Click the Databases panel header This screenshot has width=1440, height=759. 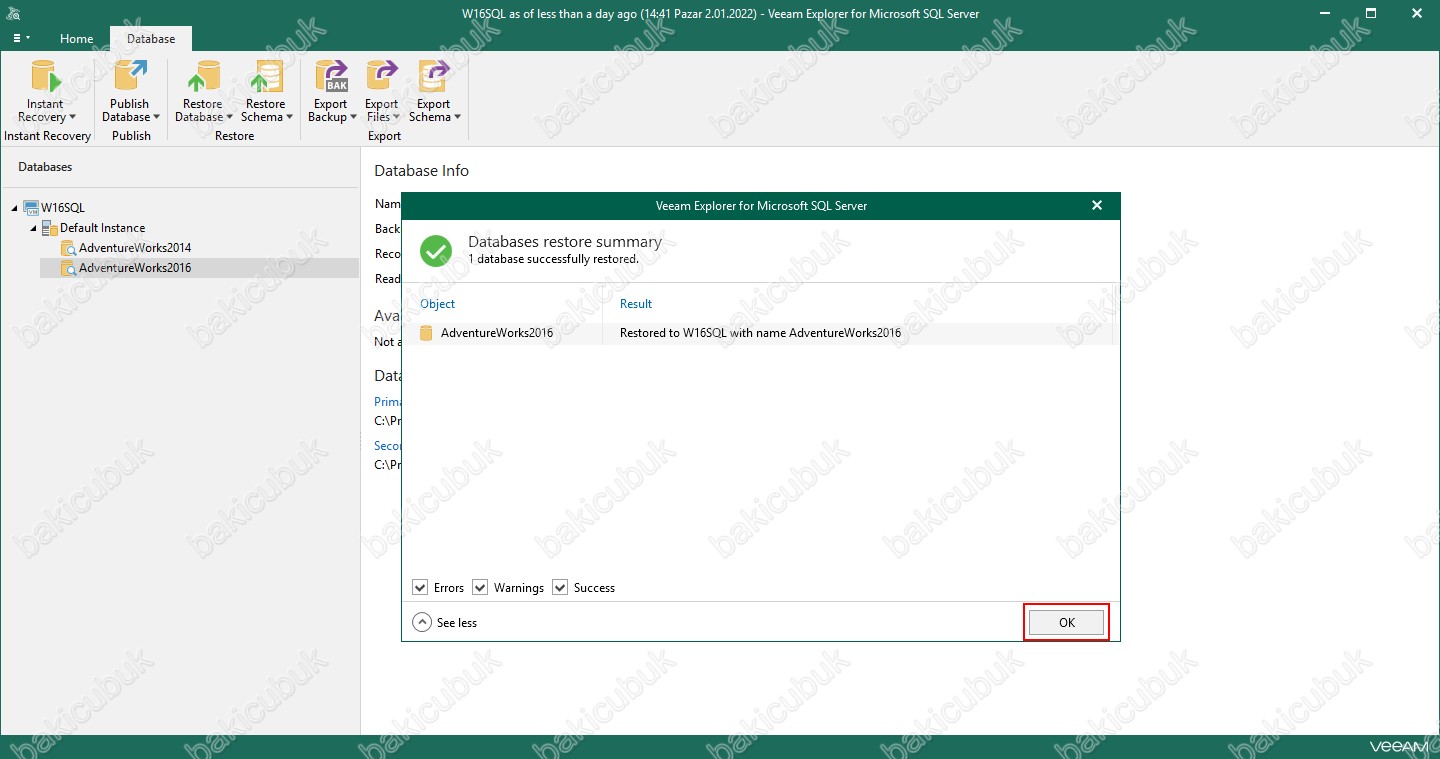click(45, 167)
